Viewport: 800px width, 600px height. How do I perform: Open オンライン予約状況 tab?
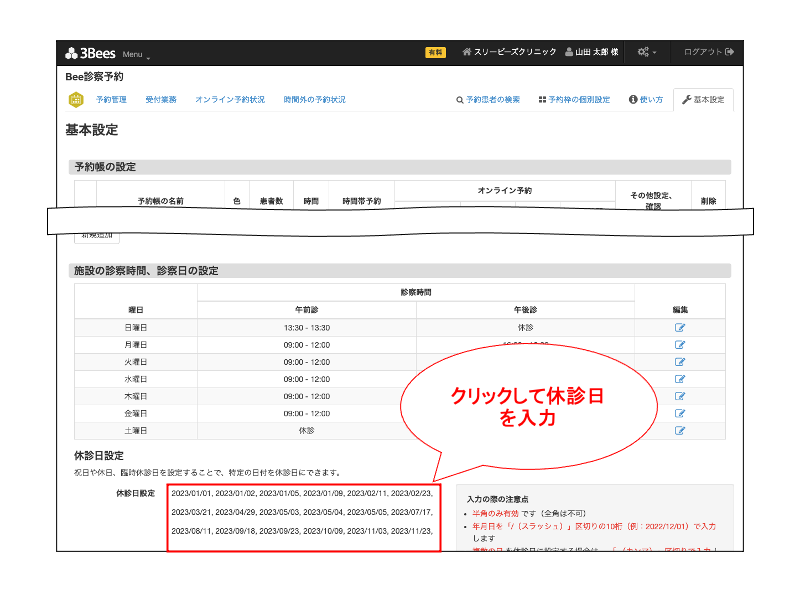pyautogui.click(x=230, y=100)
